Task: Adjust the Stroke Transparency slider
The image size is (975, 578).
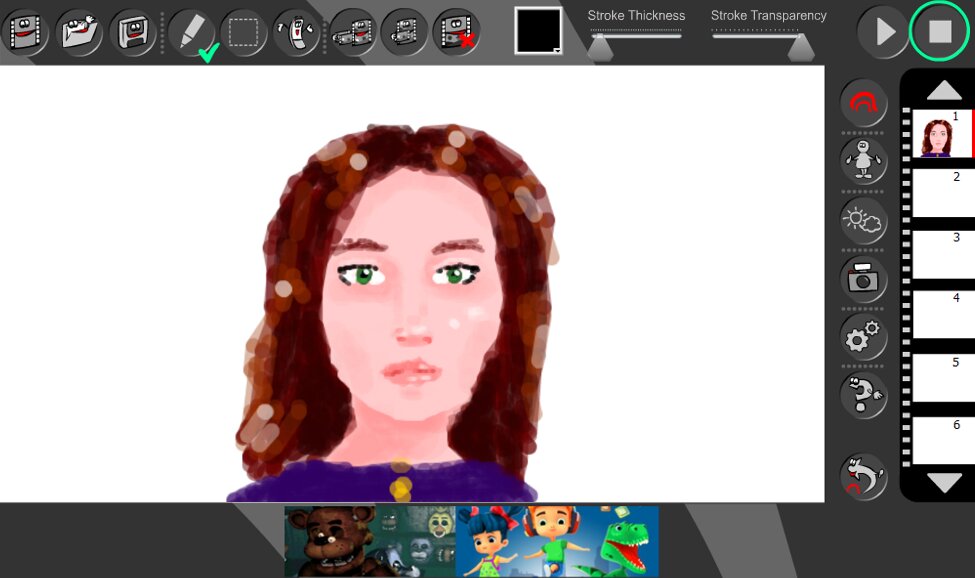Action: (x=799, y=46)
